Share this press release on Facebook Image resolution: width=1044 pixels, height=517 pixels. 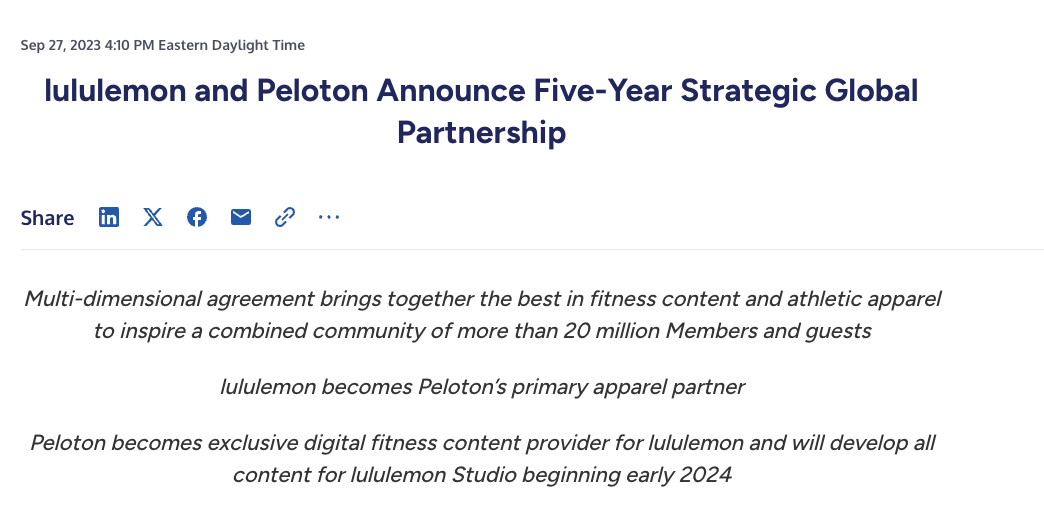[197, 217]
